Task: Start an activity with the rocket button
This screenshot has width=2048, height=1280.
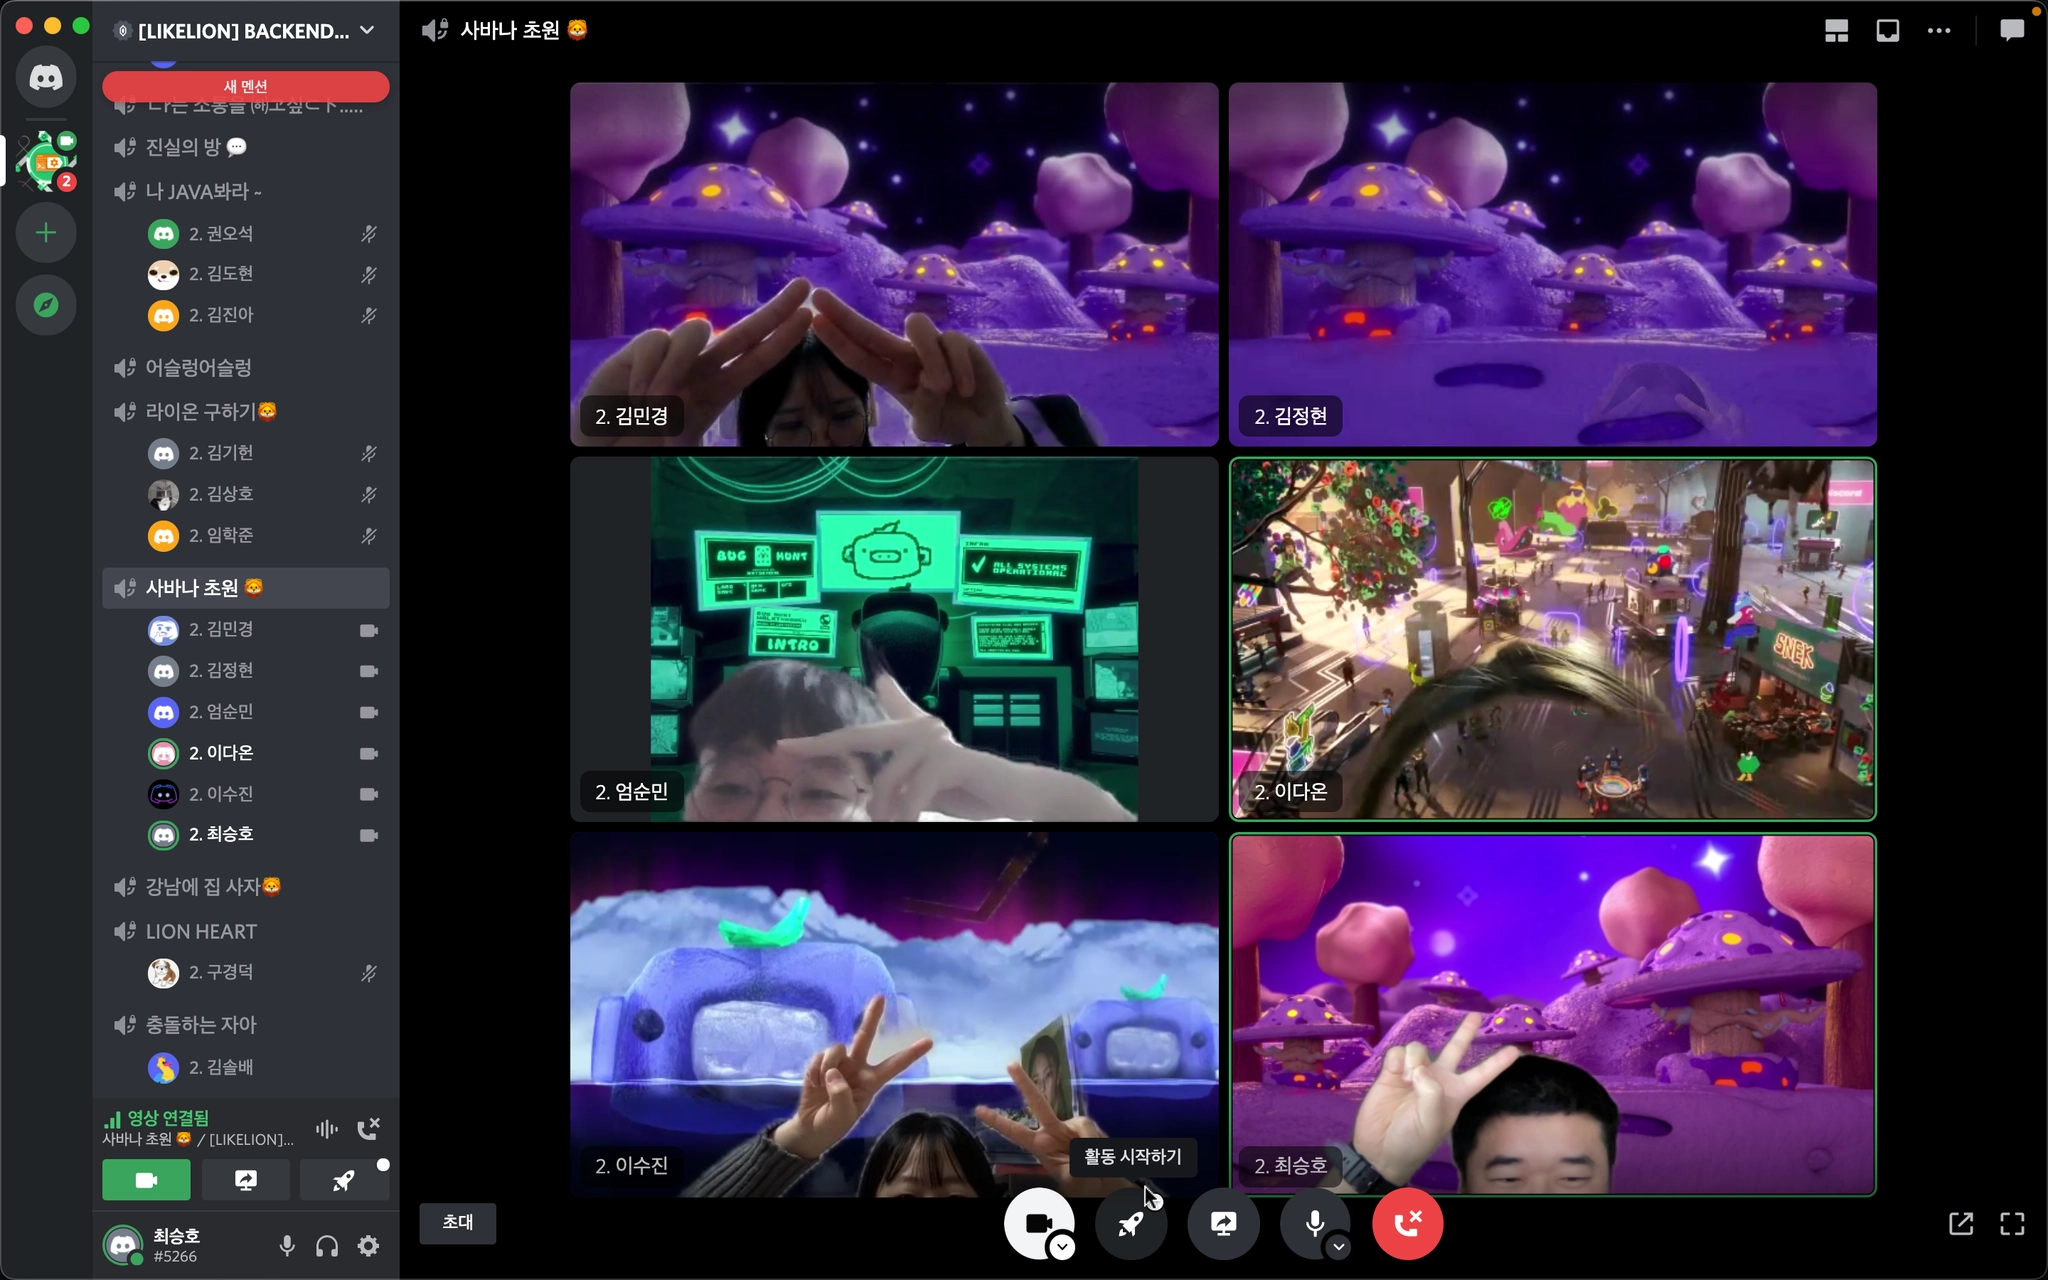Action: tap(1131, 1223)
